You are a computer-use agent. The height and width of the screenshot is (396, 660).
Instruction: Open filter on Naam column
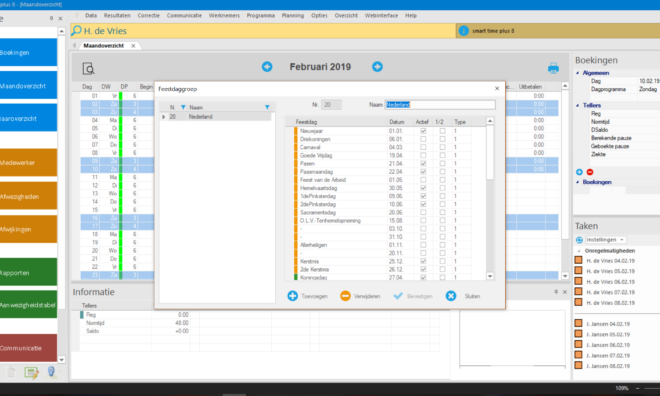tap(267, 107)
